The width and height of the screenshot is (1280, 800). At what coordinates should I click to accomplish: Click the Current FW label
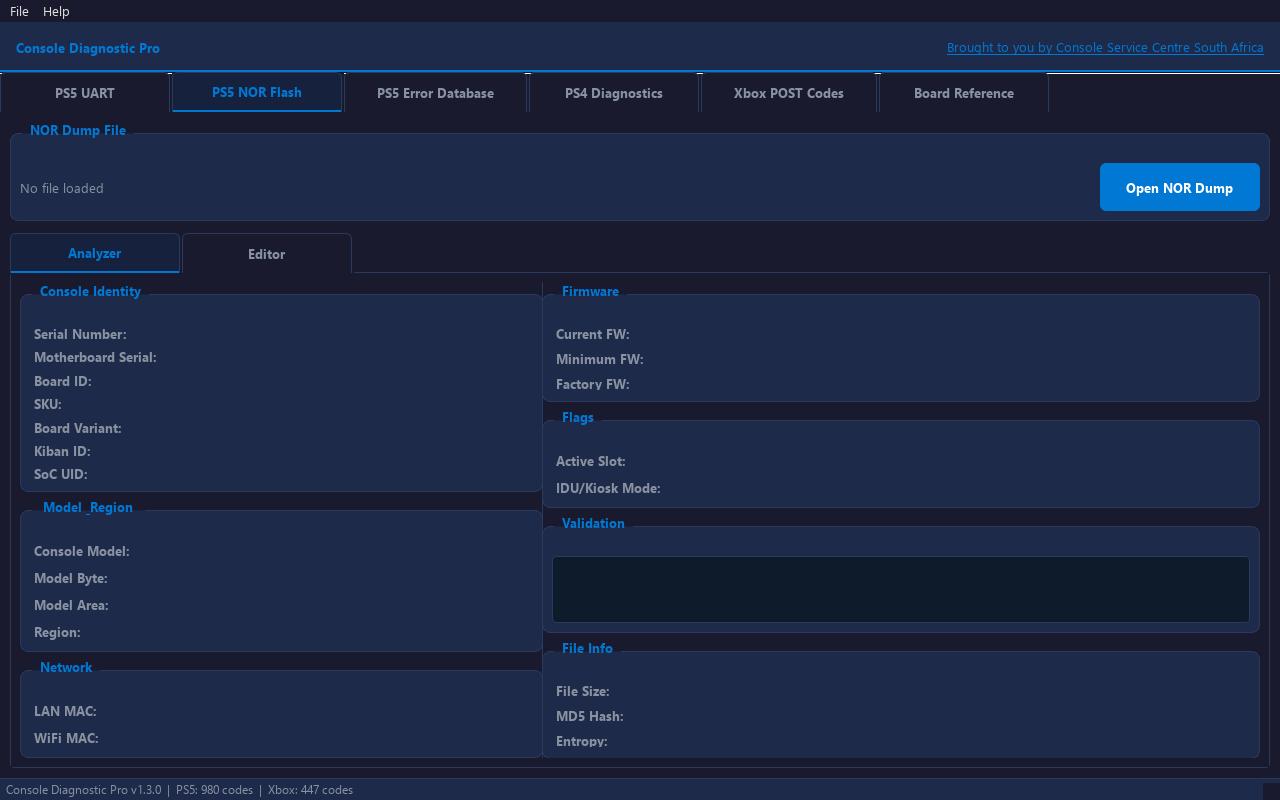coord(593,334)
